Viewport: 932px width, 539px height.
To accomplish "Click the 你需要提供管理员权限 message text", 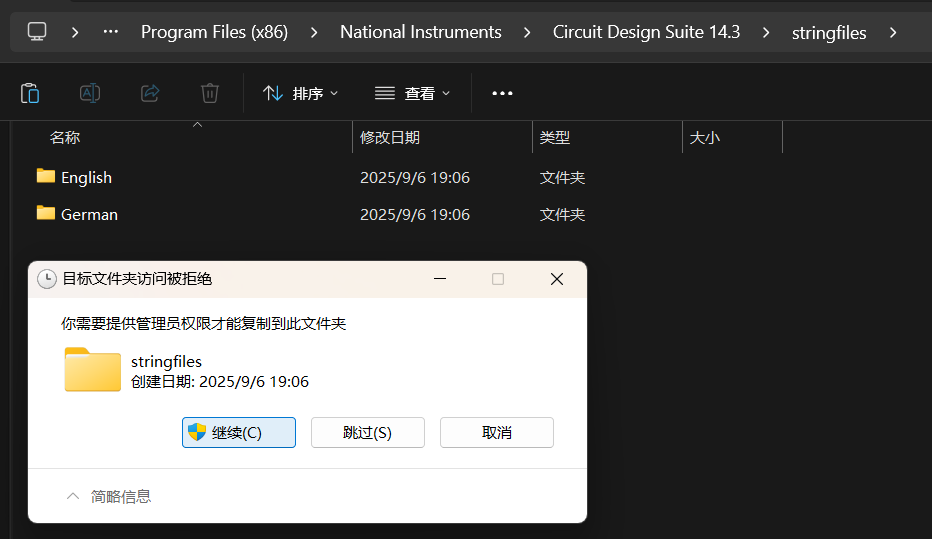I will click(203, 324).
